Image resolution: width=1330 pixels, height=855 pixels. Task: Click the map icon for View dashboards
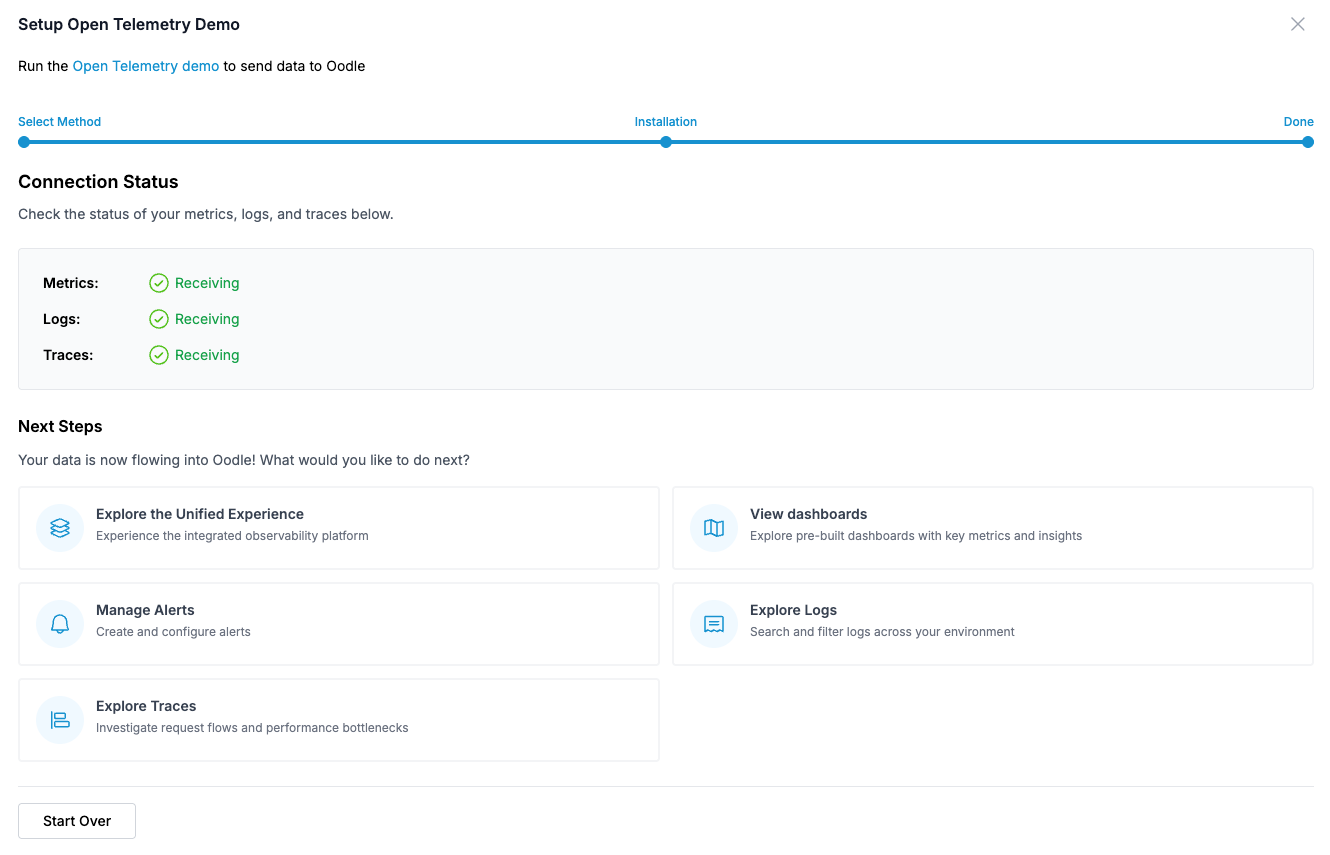(x=714, y=528)
